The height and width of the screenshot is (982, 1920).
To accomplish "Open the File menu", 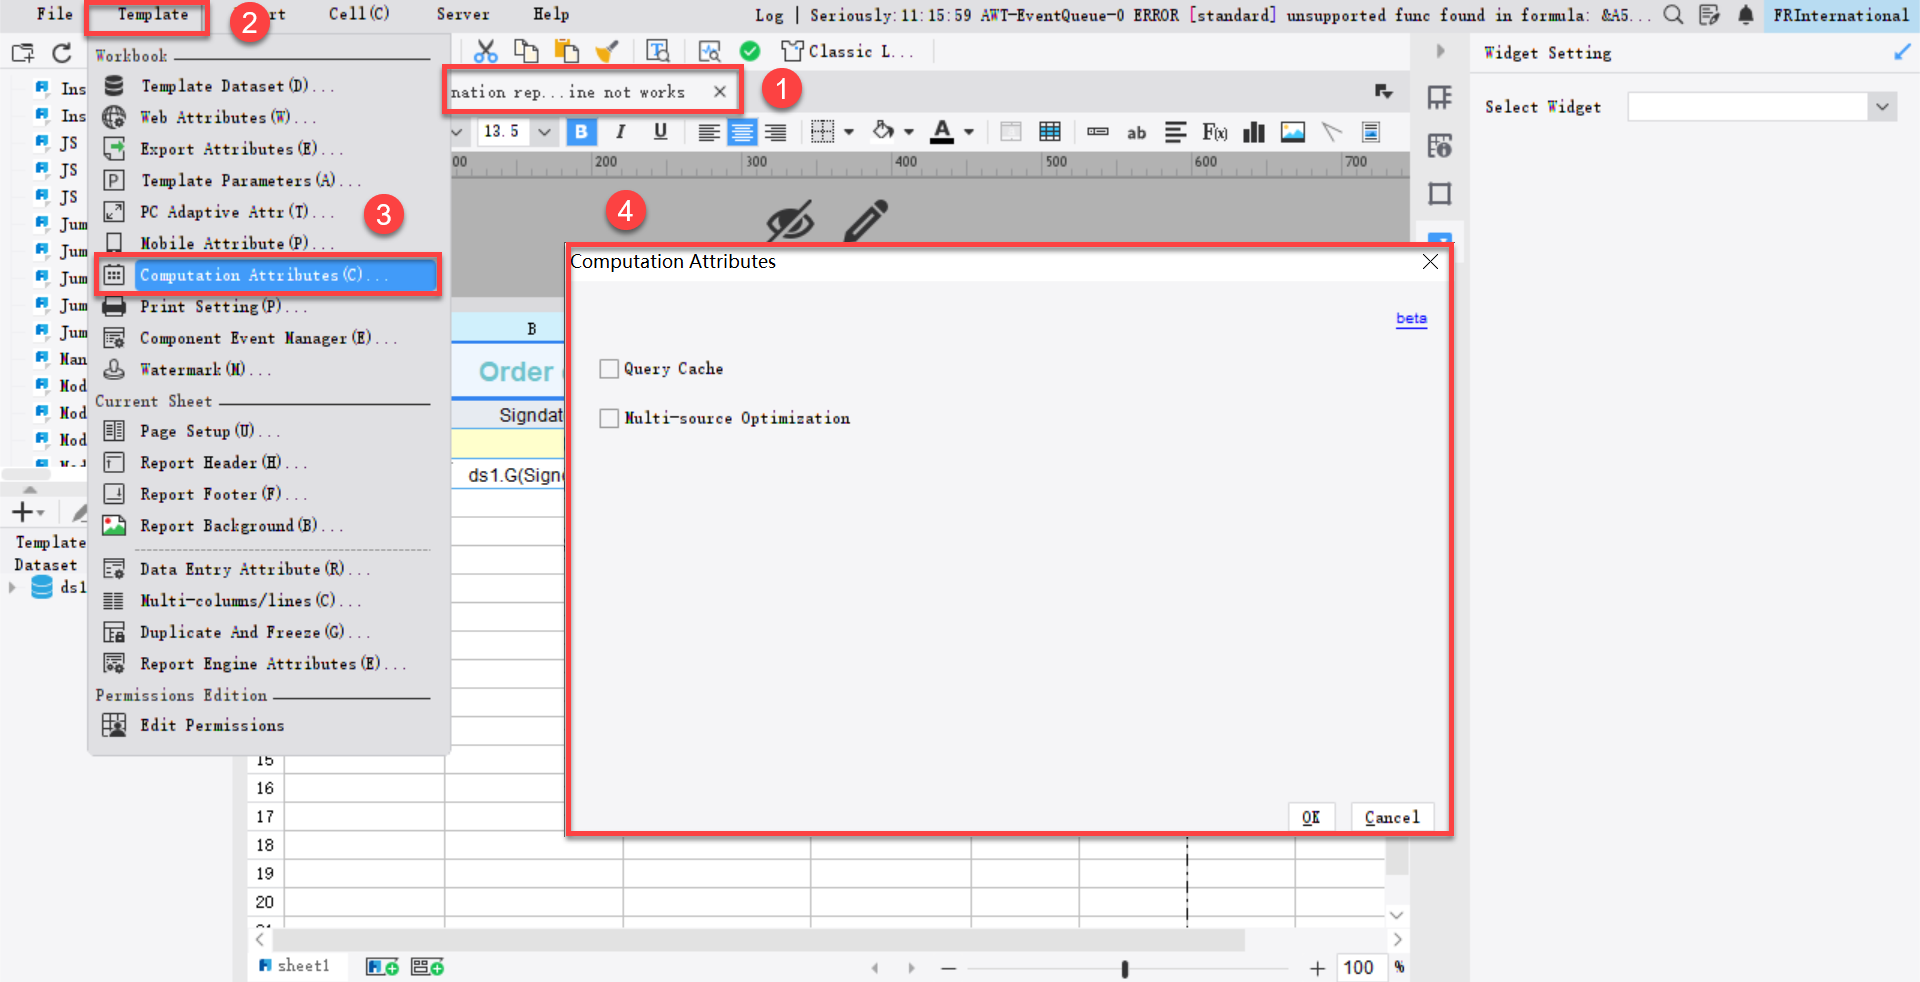I will tap(55, 14).
